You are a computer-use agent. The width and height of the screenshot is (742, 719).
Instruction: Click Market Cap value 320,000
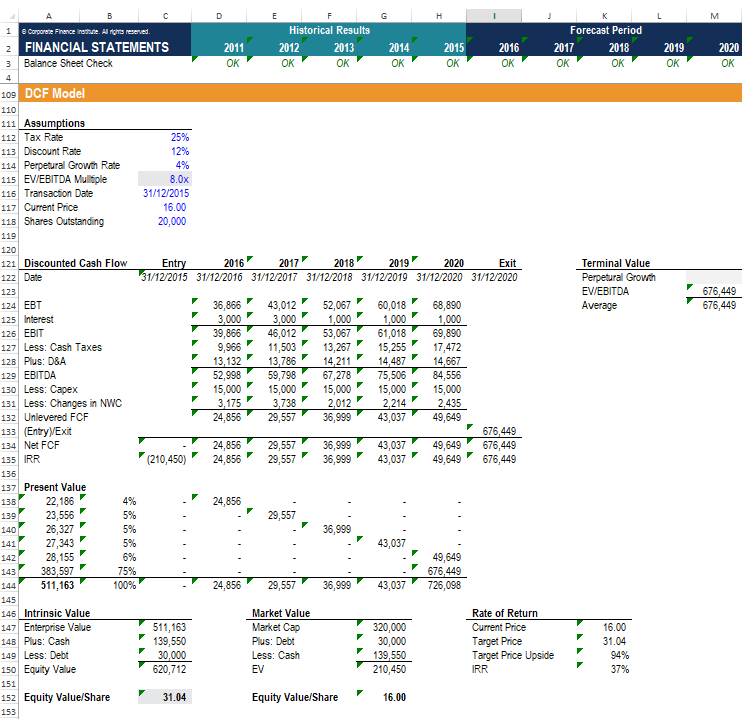(389, 628)
